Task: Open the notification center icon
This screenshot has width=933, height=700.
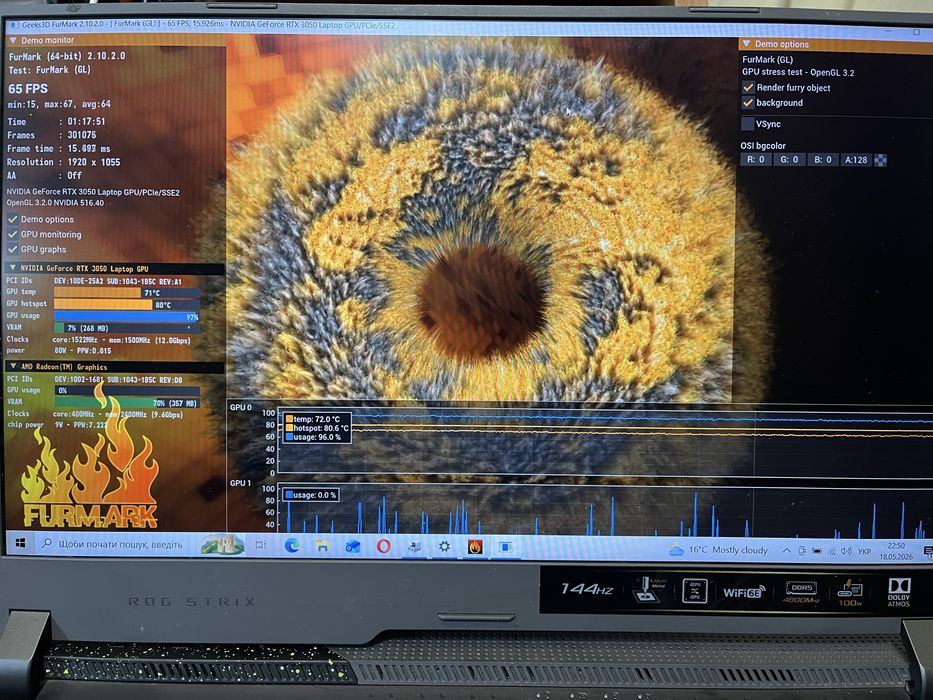Action: coord(928,552)
